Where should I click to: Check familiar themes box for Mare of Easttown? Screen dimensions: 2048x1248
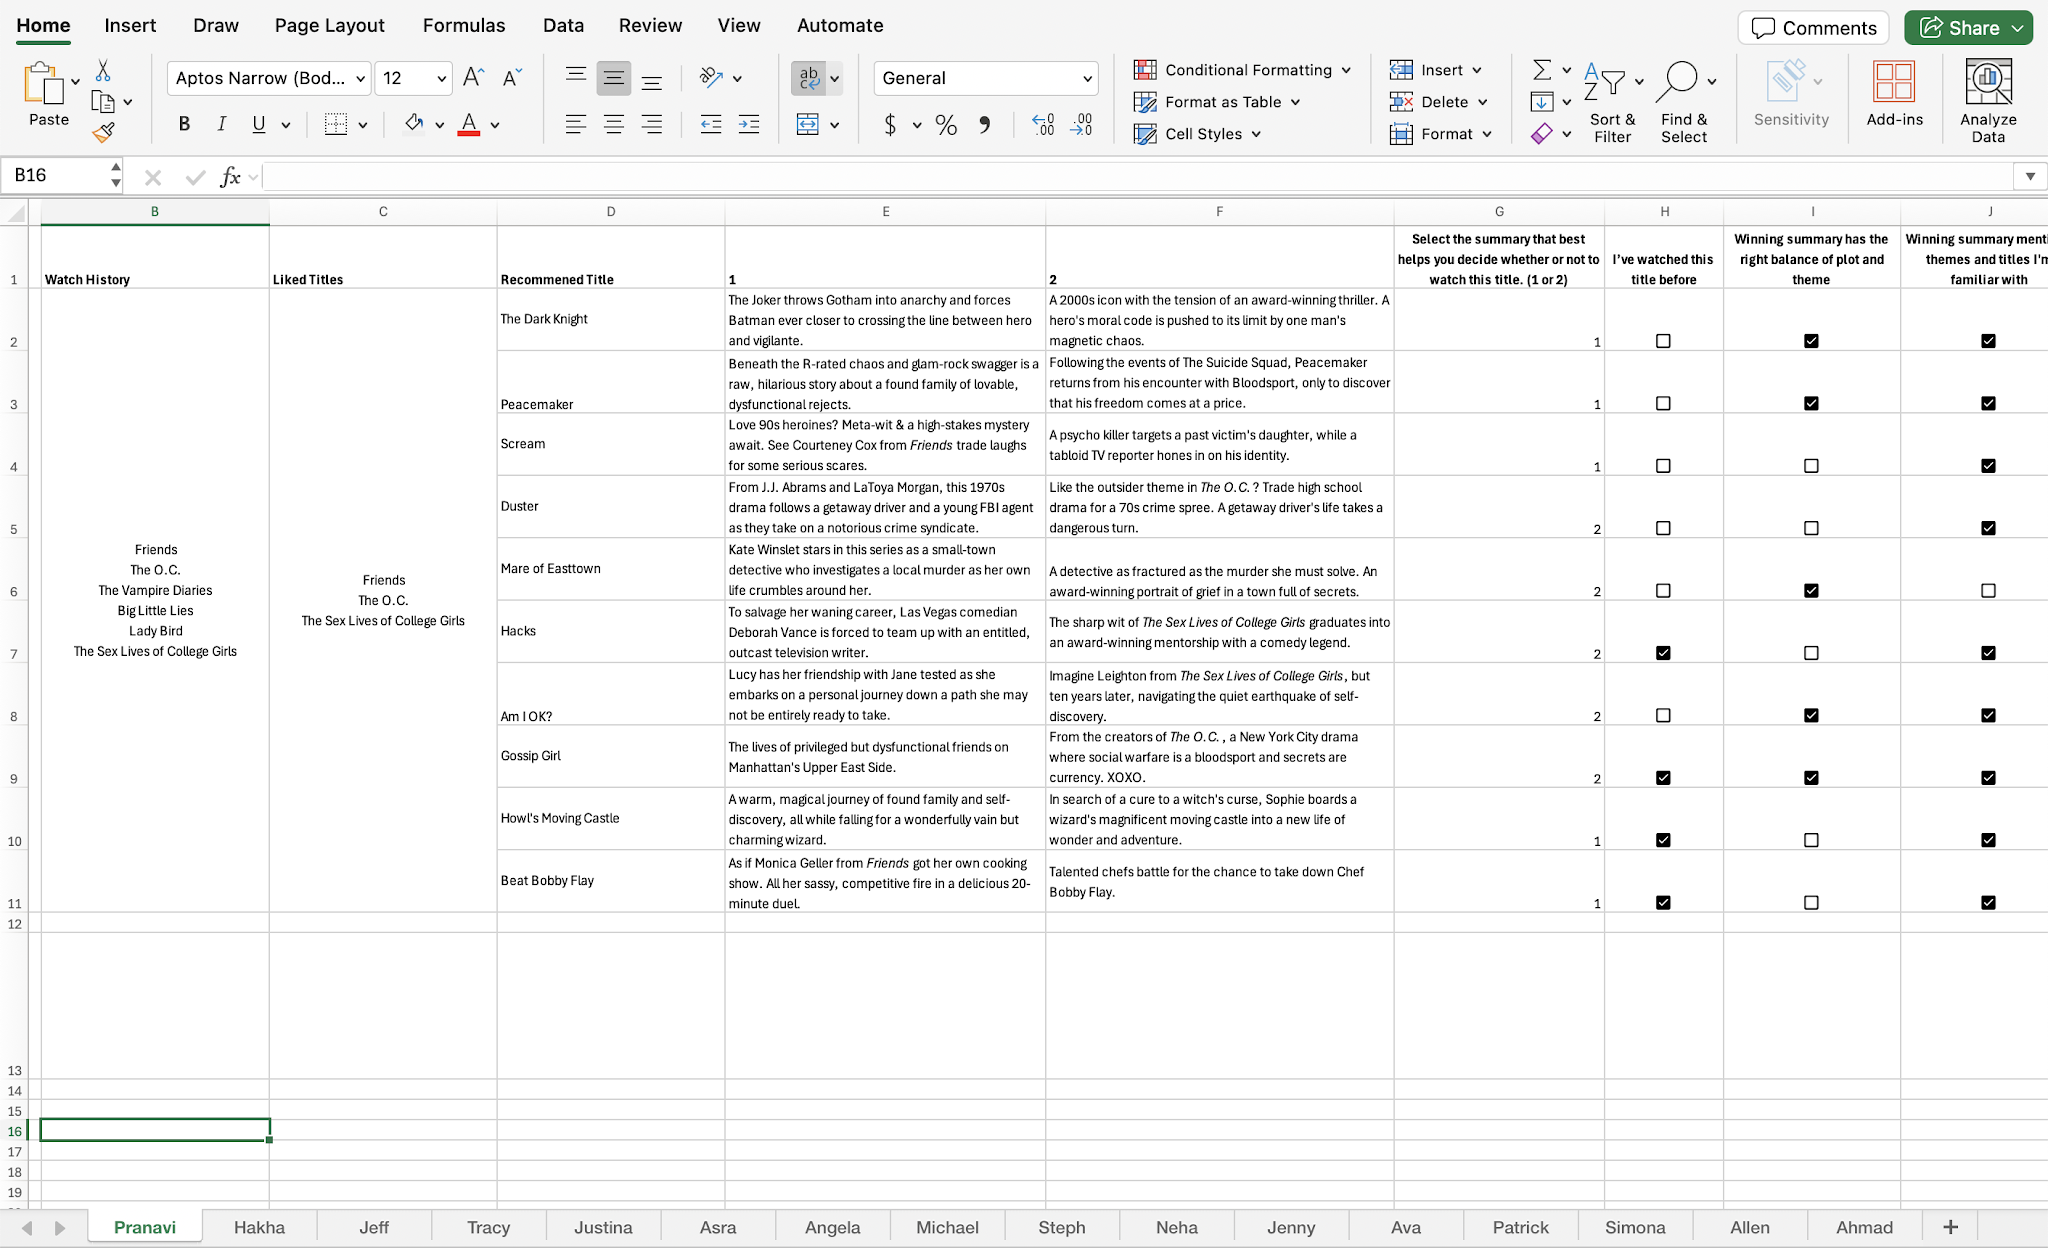[x=1988, y=591]
